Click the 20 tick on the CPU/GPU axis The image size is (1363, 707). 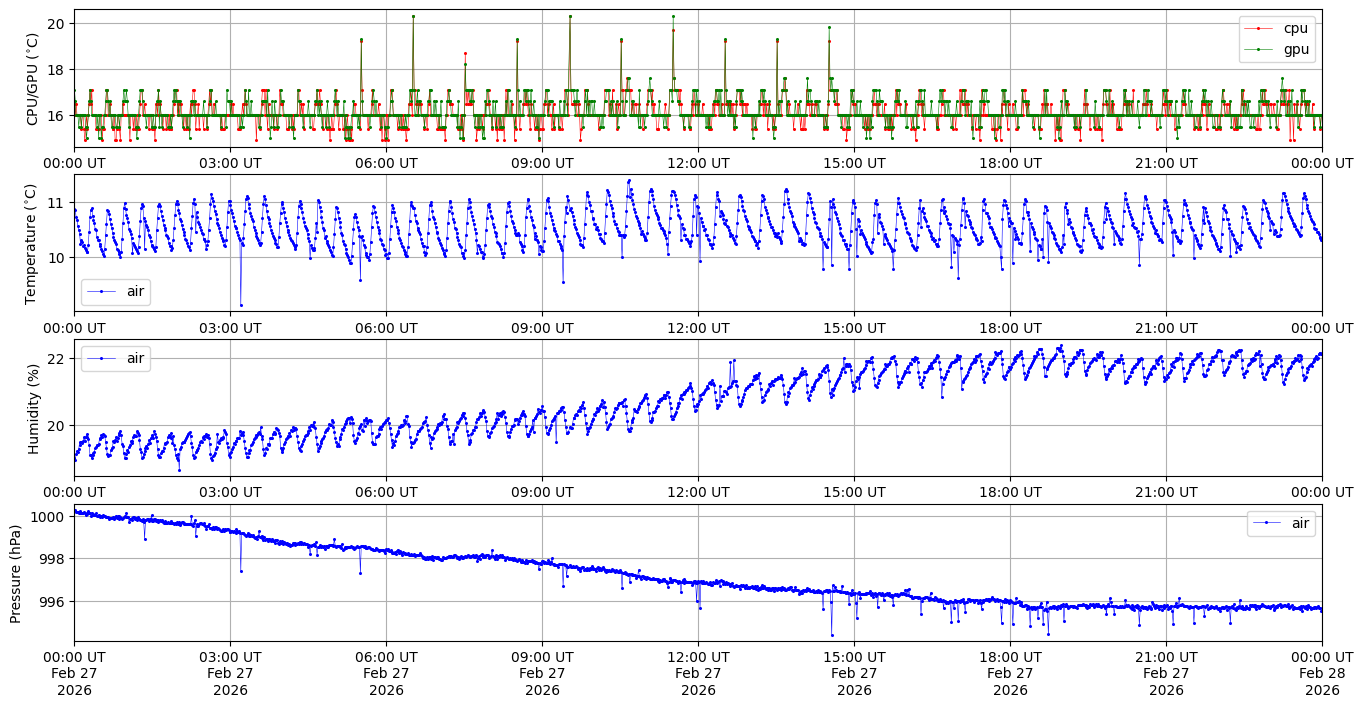coord(56,23)
